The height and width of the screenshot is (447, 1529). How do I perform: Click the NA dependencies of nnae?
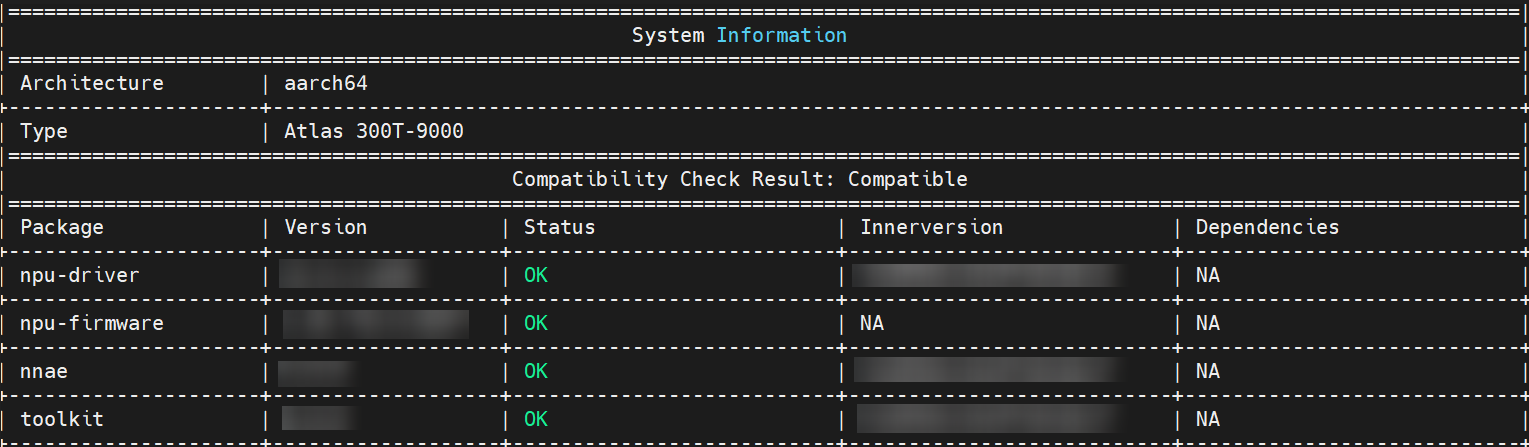coord(1208,371)
